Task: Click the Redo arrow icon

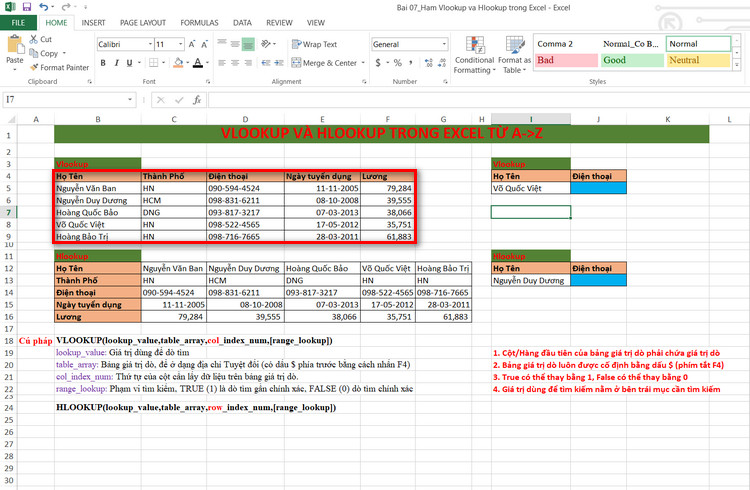Action: coord(66,7)
